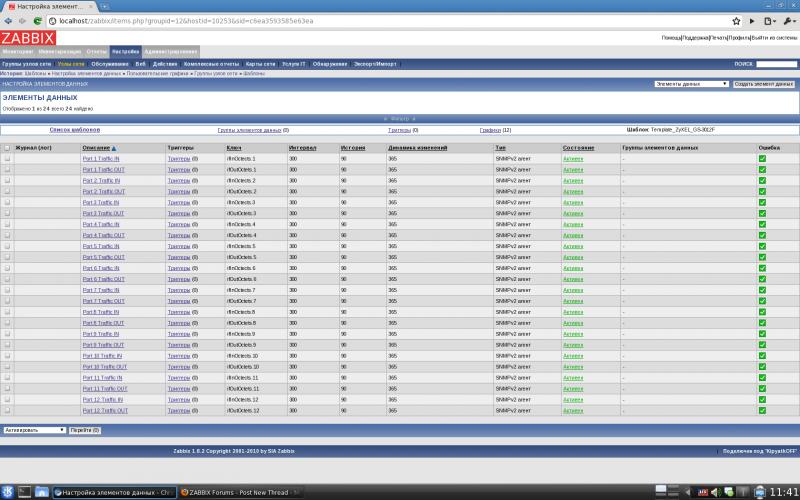Open file manager folder icon in taskbar

pyautogui.click(x=42, y=492)
